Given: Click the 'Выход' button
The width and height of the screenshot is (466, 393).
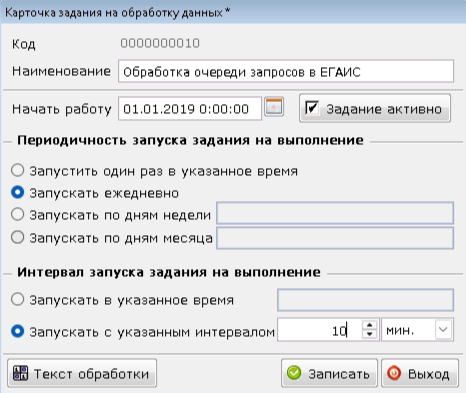Looking at the screenshot, I should point(420,373).
